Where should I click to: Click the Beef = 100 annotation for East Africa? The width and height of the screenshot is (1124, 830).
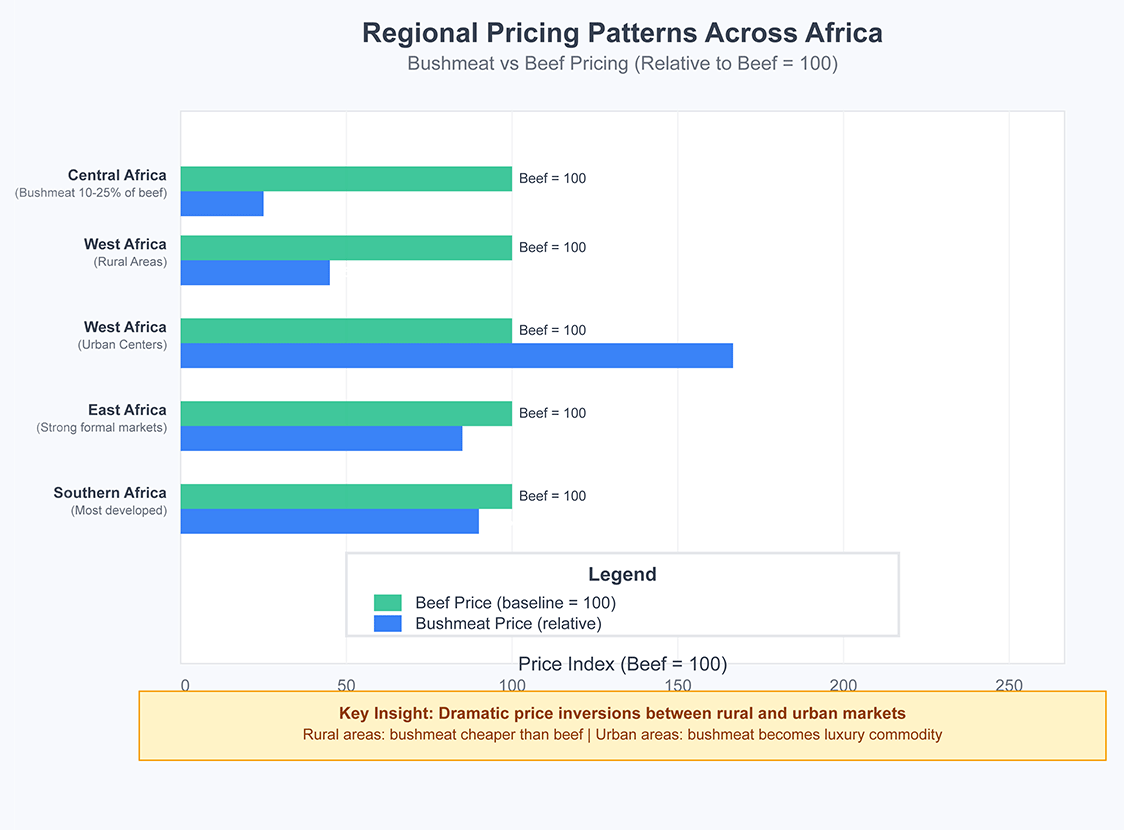552,413
